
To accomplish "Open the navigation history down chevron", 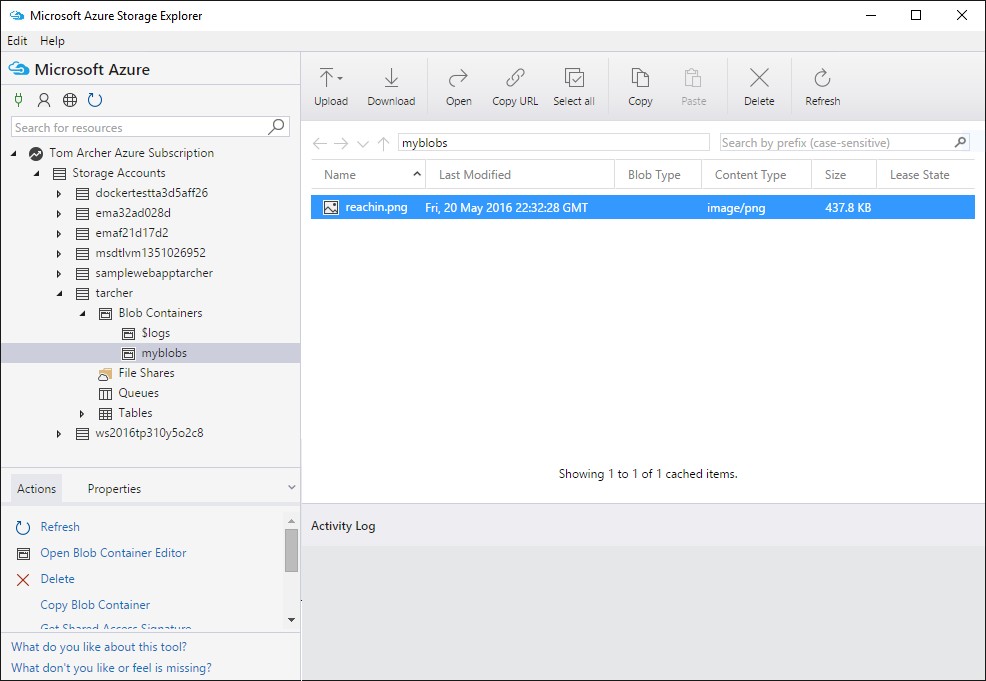I will point(362,143).
